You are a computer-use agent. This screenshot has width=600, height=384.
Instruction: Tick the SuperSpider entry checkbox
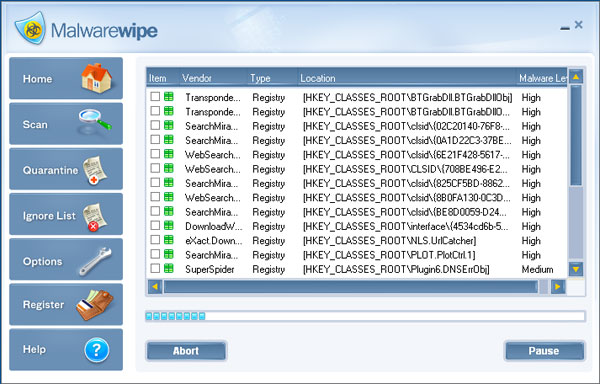click(155, 268)
